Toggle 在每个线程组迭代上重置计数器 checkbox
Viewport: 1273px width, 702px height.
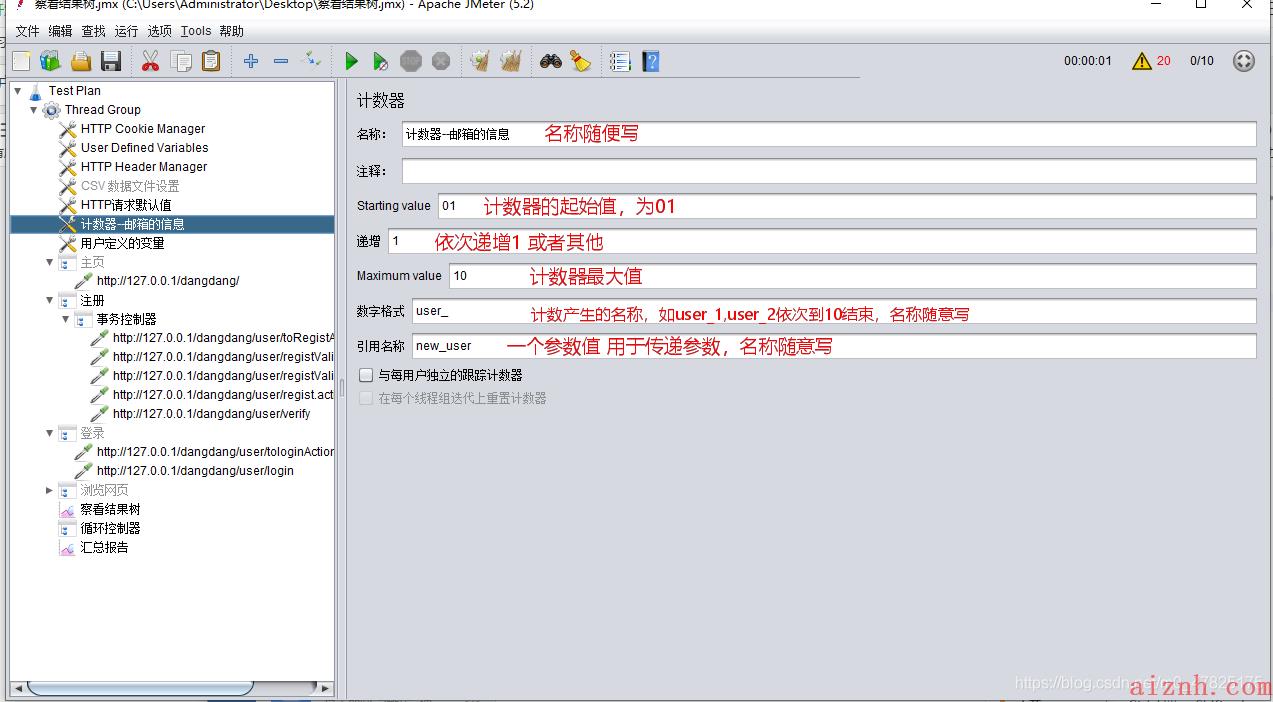click(x=366, y=398)
